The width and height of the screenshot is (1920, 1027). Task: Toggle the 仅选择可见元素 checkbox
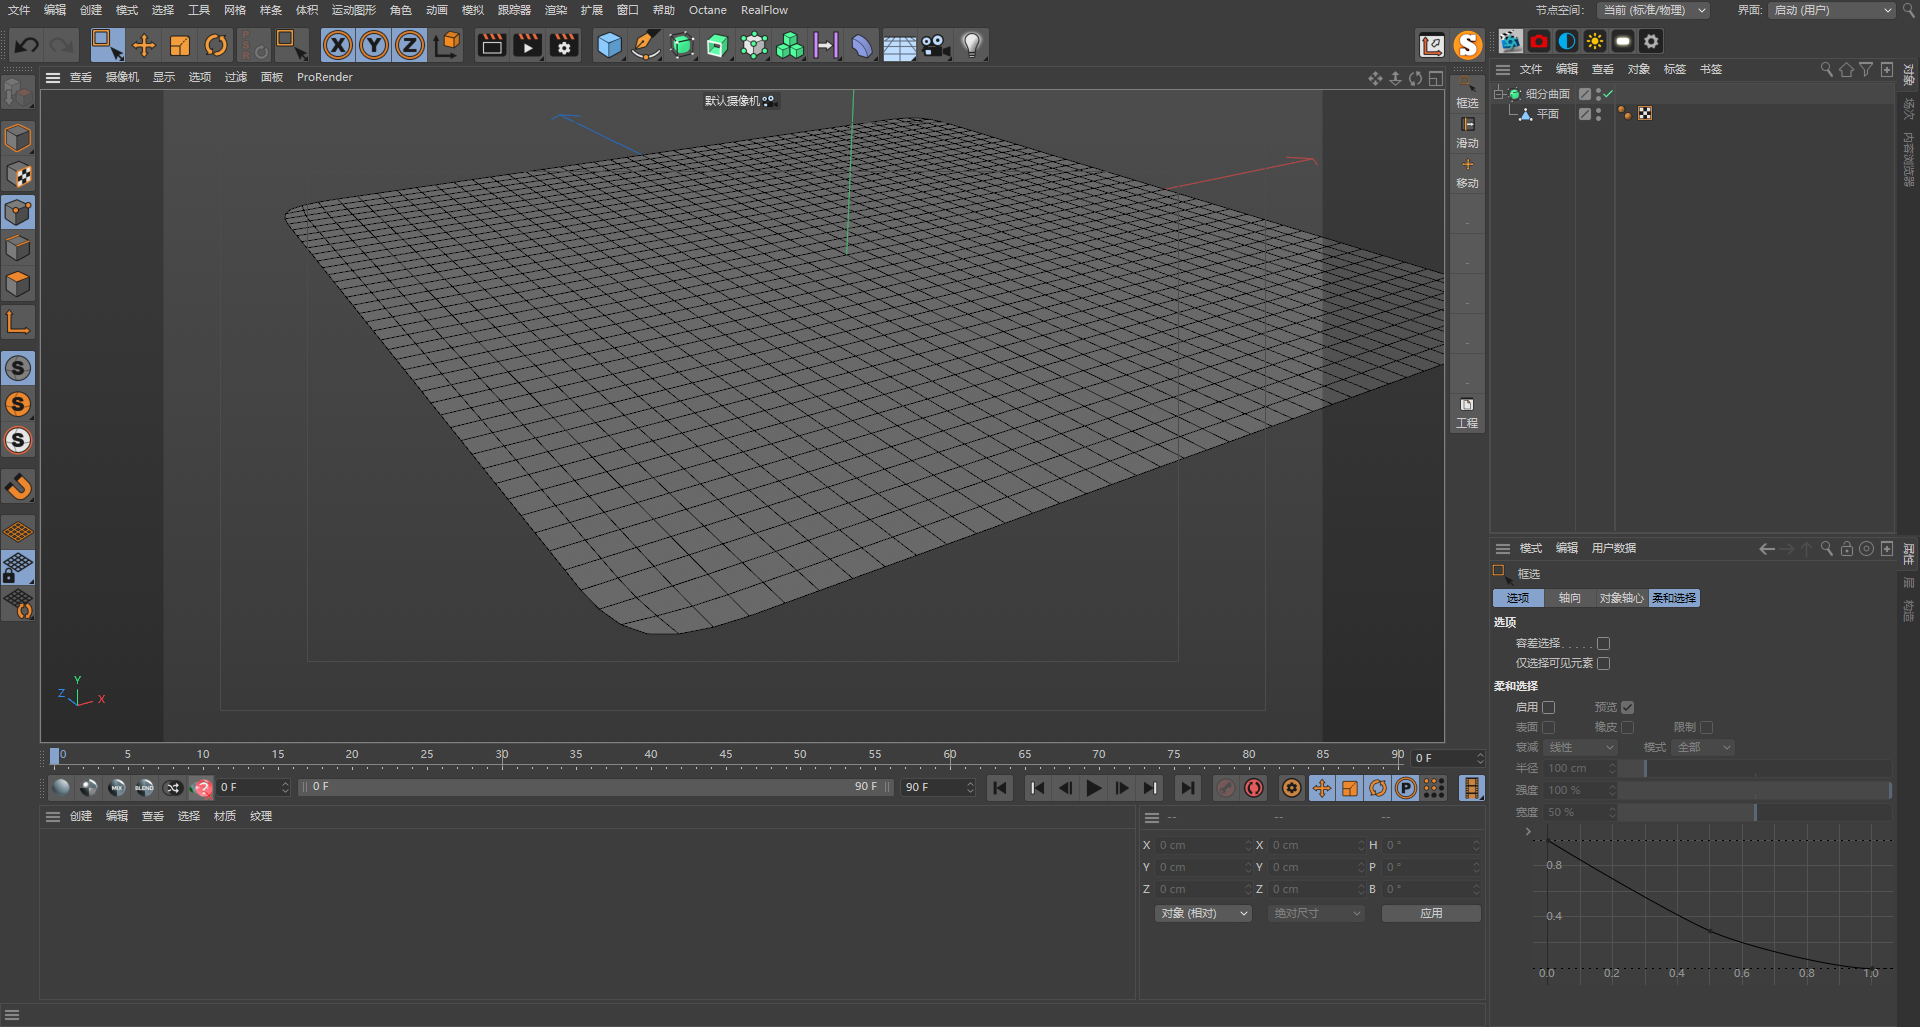pos(1603,663)
